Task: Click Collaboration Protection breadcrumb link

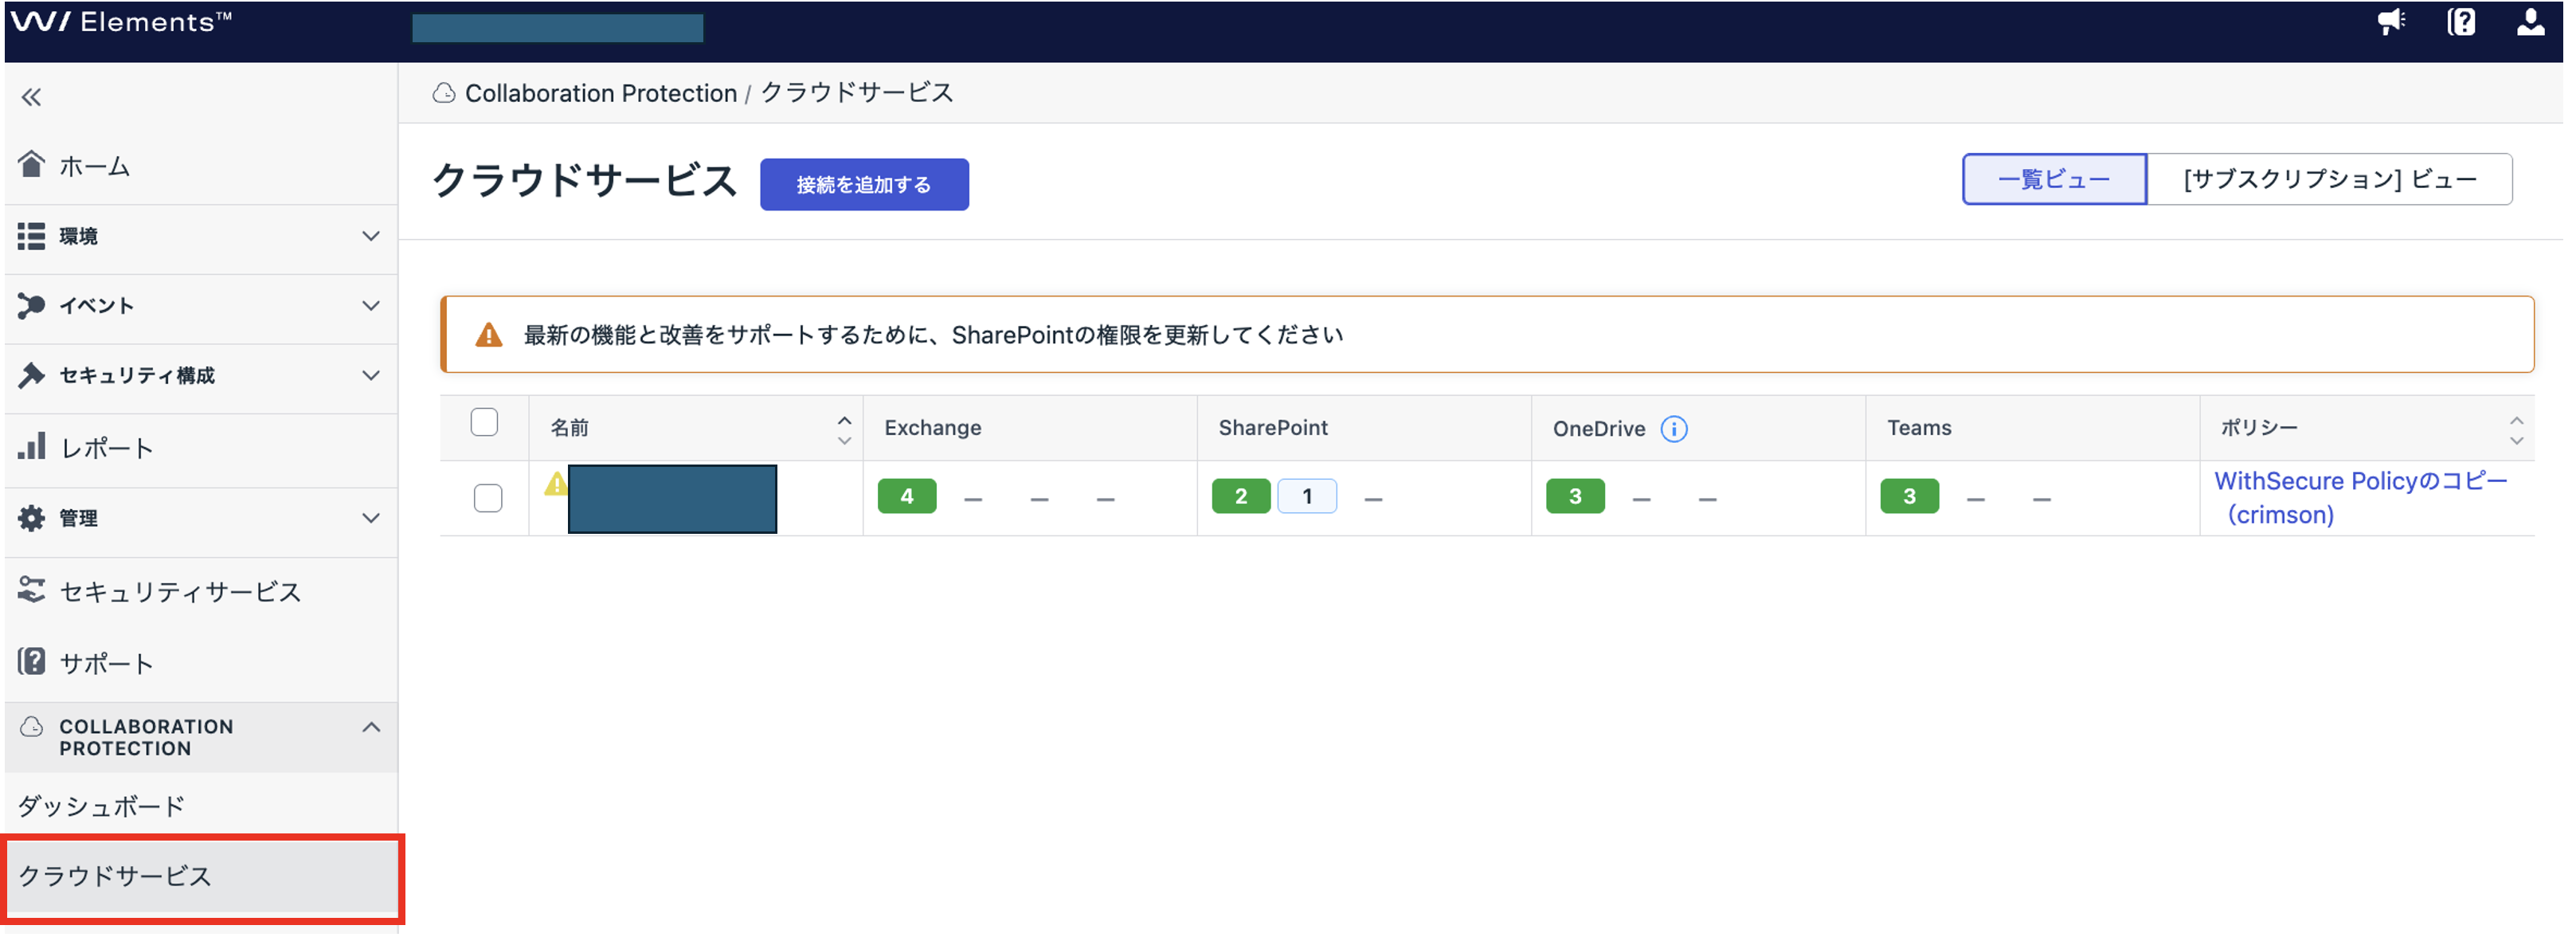Action: click(600, 93)
